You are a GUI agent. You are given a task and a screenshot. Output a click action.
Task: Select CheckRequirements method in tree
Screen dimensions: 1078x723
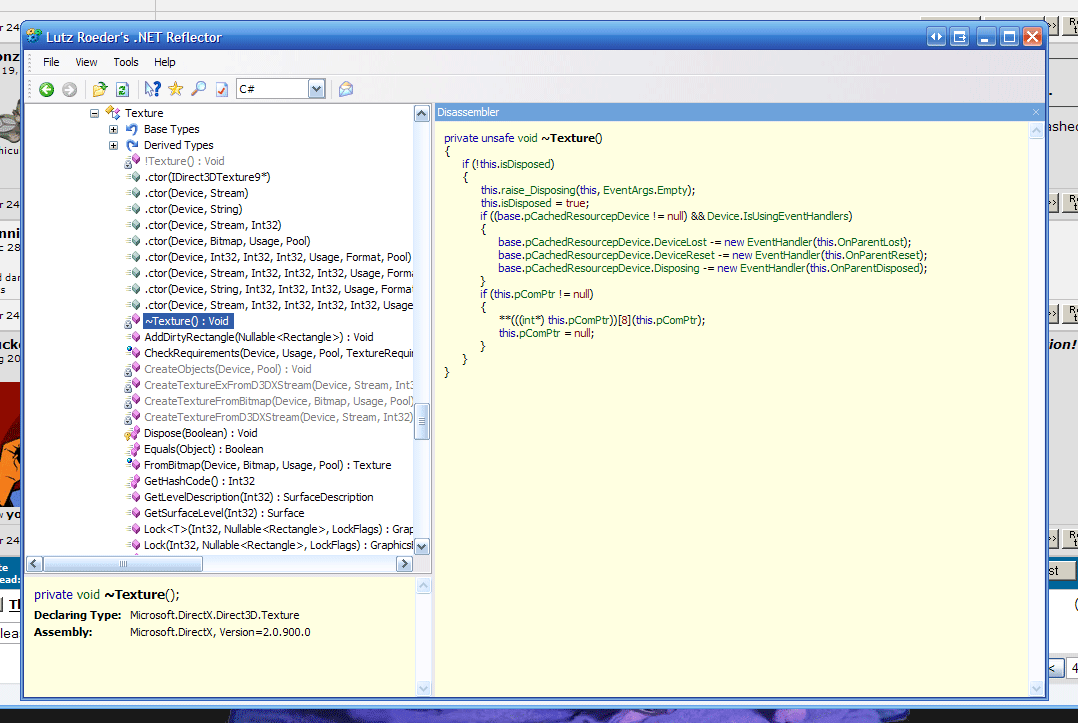pos(278,353)
